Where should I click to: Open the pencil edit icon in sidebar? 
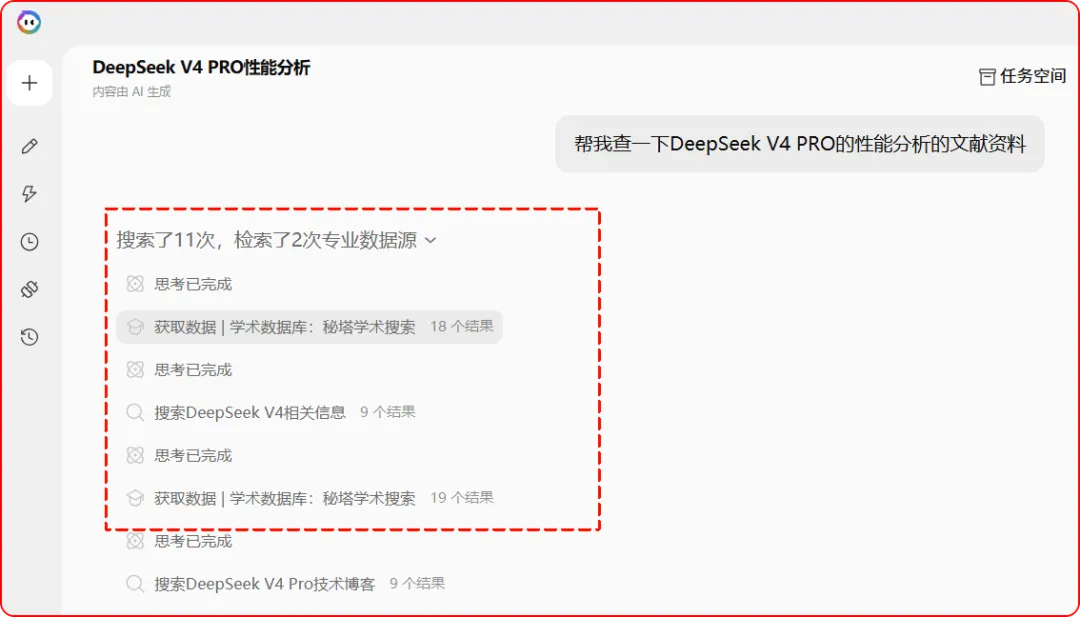click(x=30, y=146)
